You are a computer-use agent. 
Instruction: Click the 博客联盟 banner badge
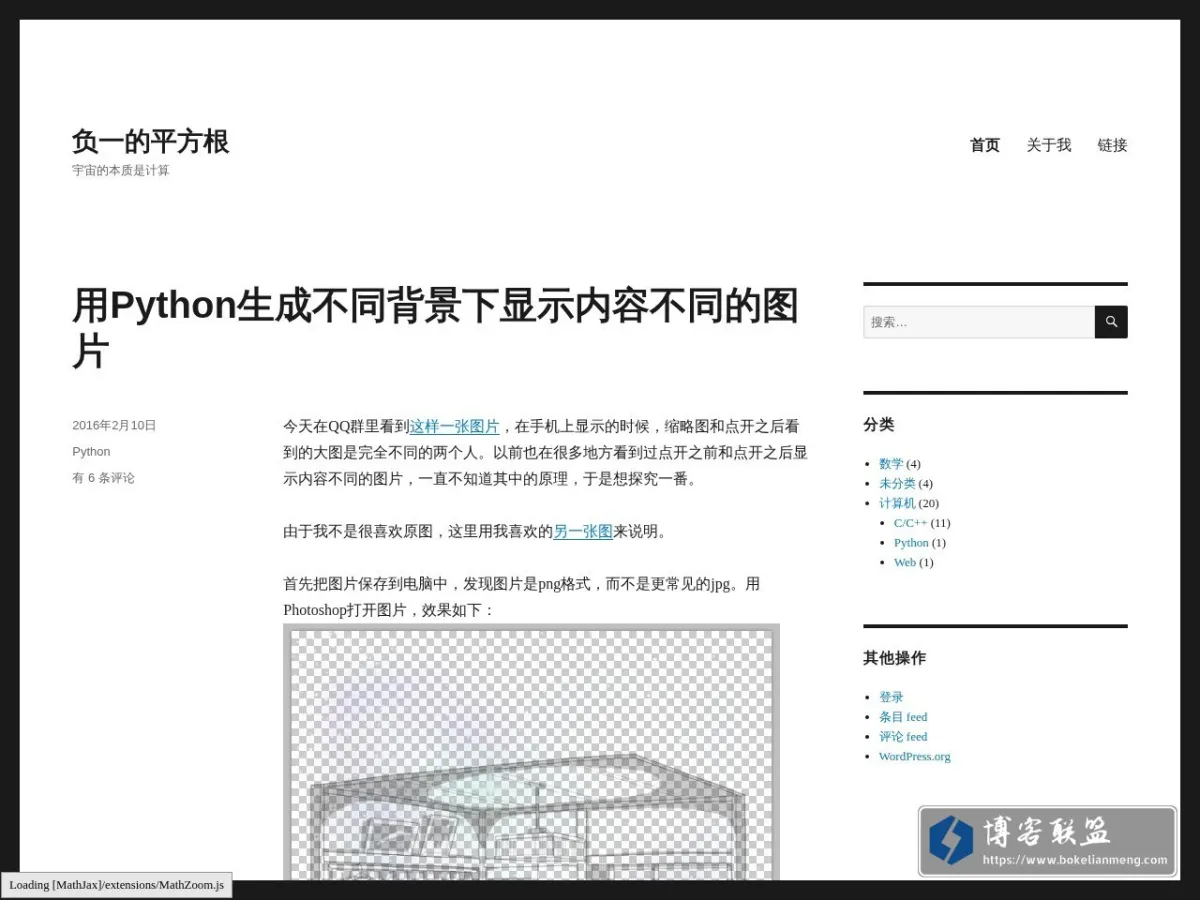coord(1047,841)
